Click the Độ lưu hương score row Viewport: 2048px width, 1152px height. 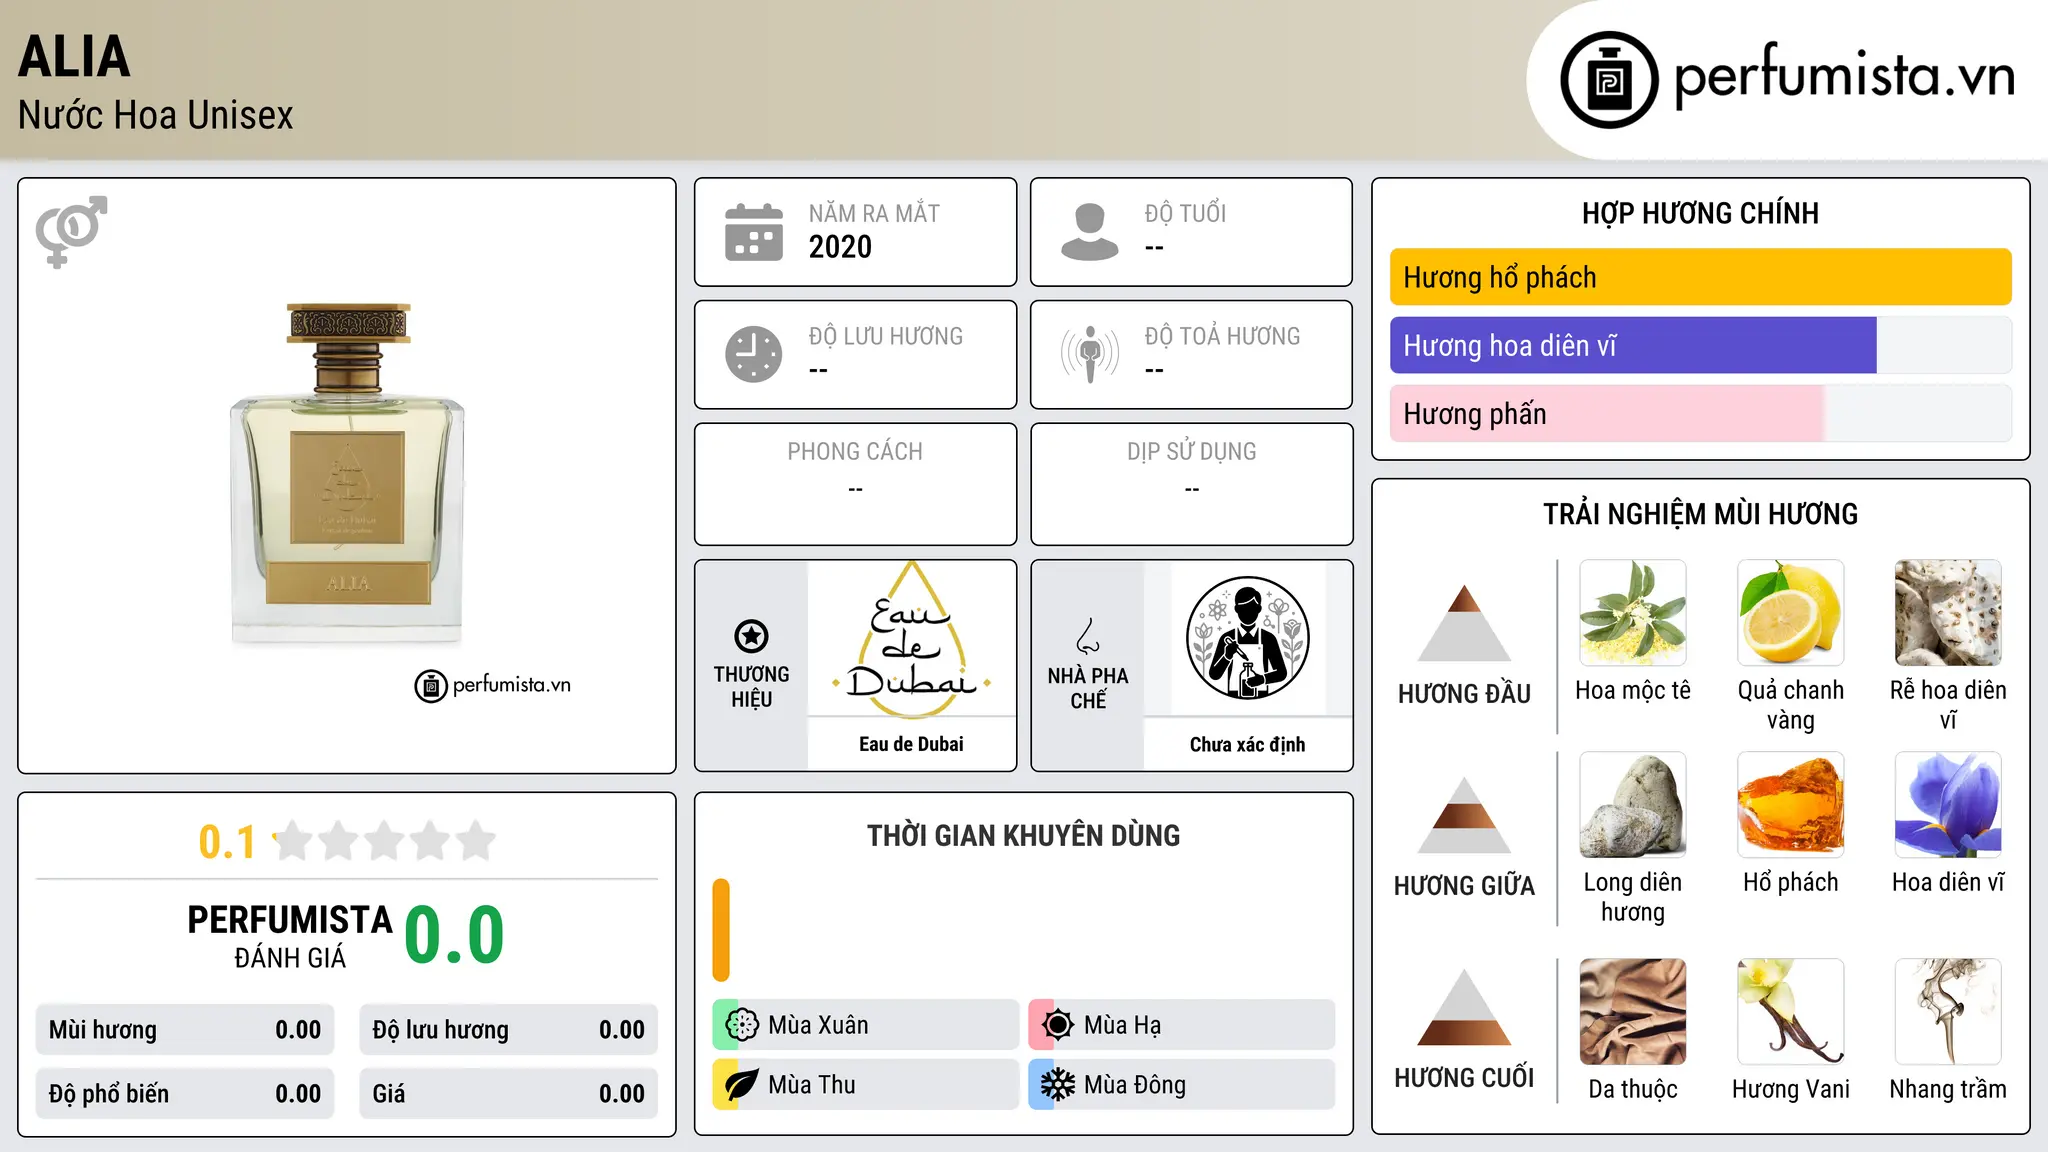click(508, 1030)
